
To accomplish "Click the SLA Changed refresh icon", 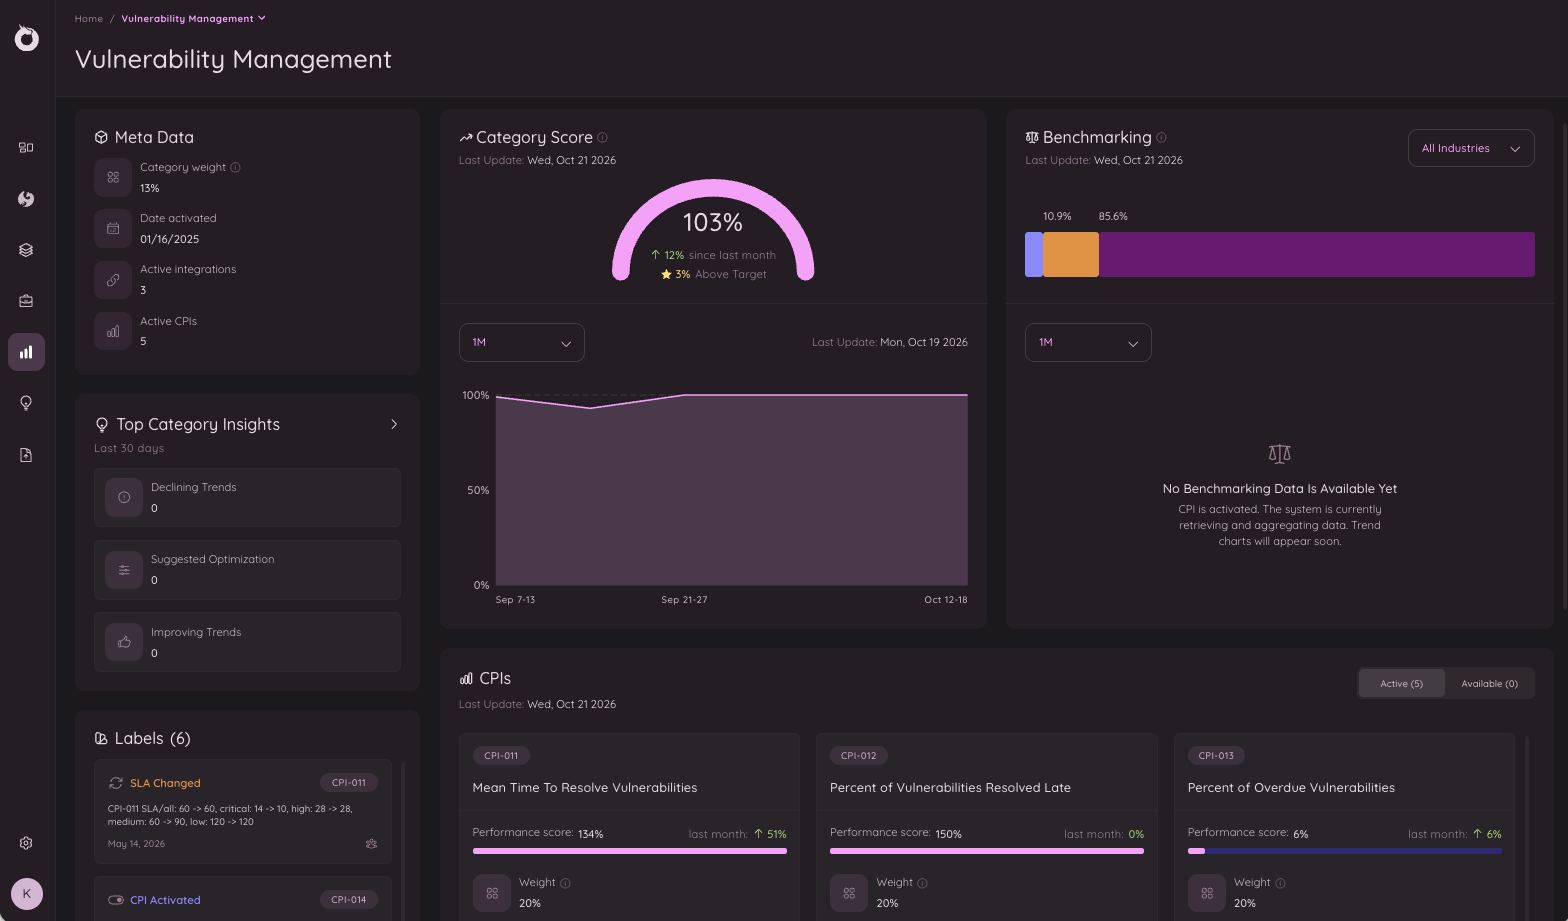I will coord(116,783).
